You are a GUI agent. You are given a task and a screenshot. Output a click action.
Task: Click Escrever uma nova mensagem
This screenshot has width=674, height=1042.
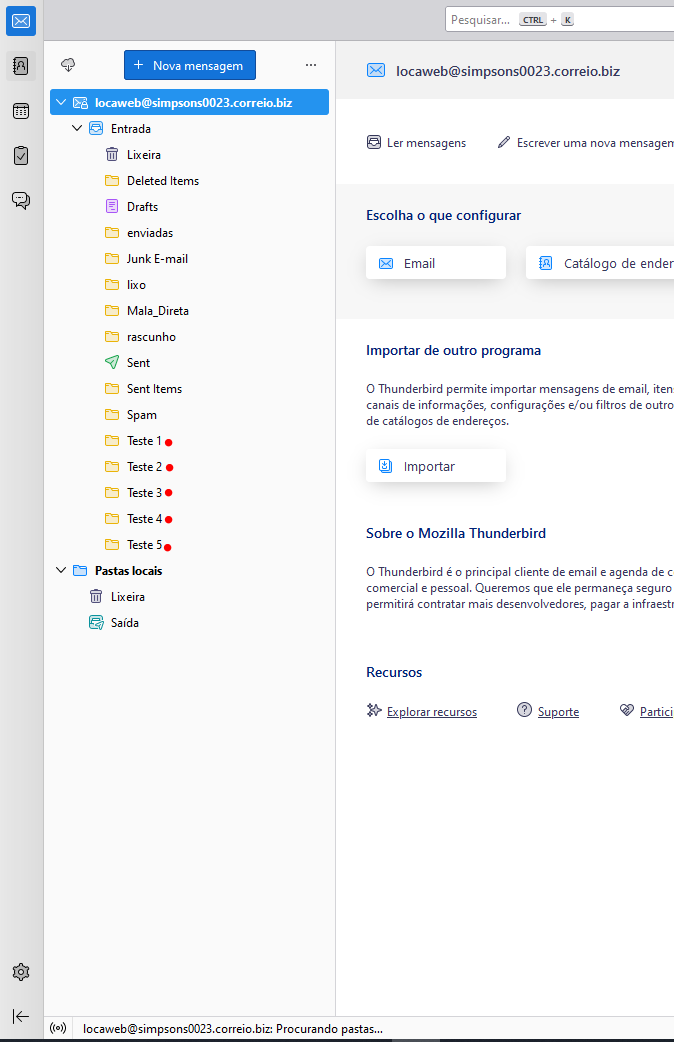pos(585,143)
